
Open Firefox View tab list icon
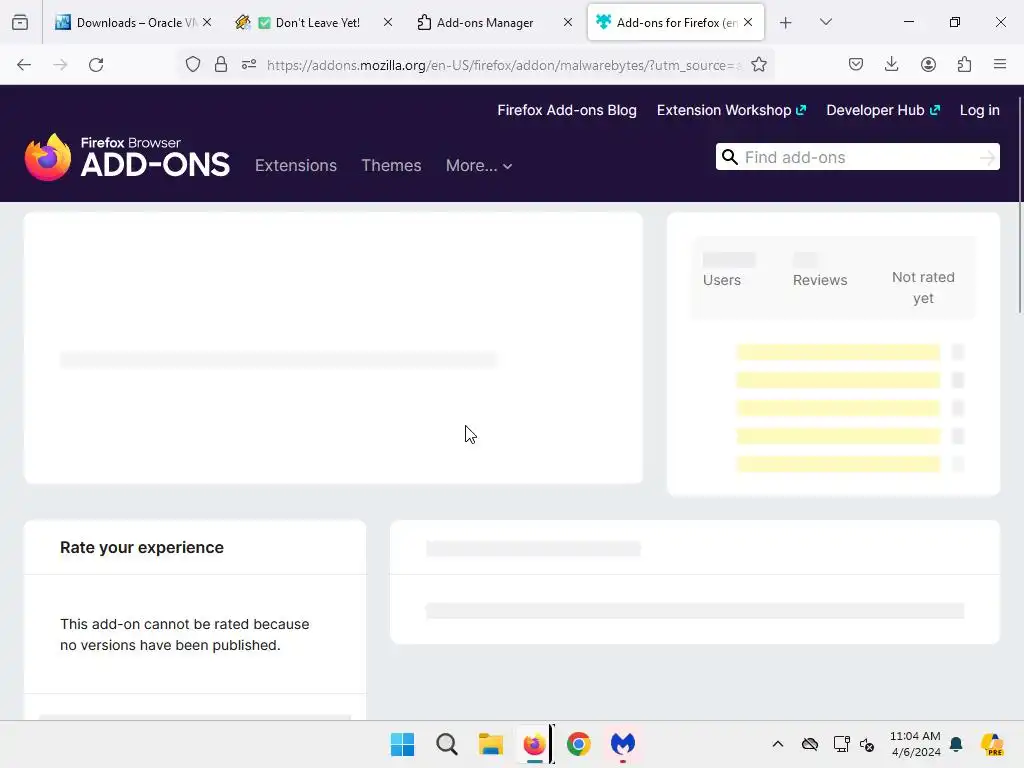[x=20, y=23]
